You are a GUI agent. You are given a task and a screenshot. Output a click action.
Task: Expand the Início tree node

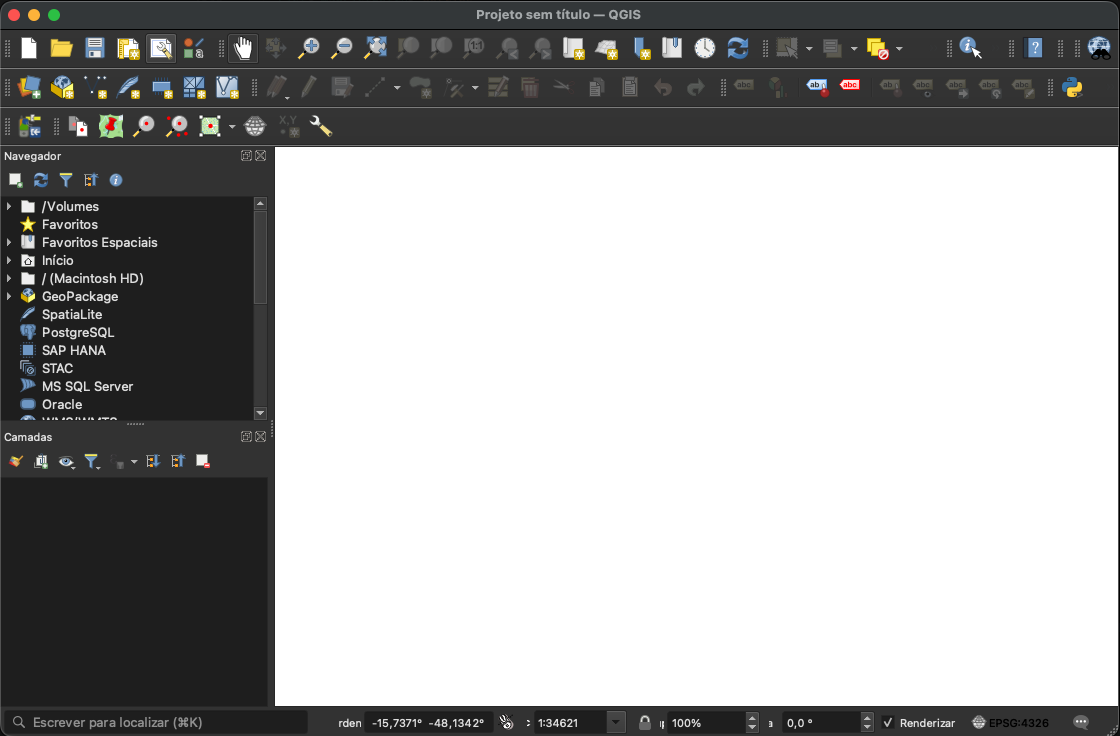click(x=9, y=260)
